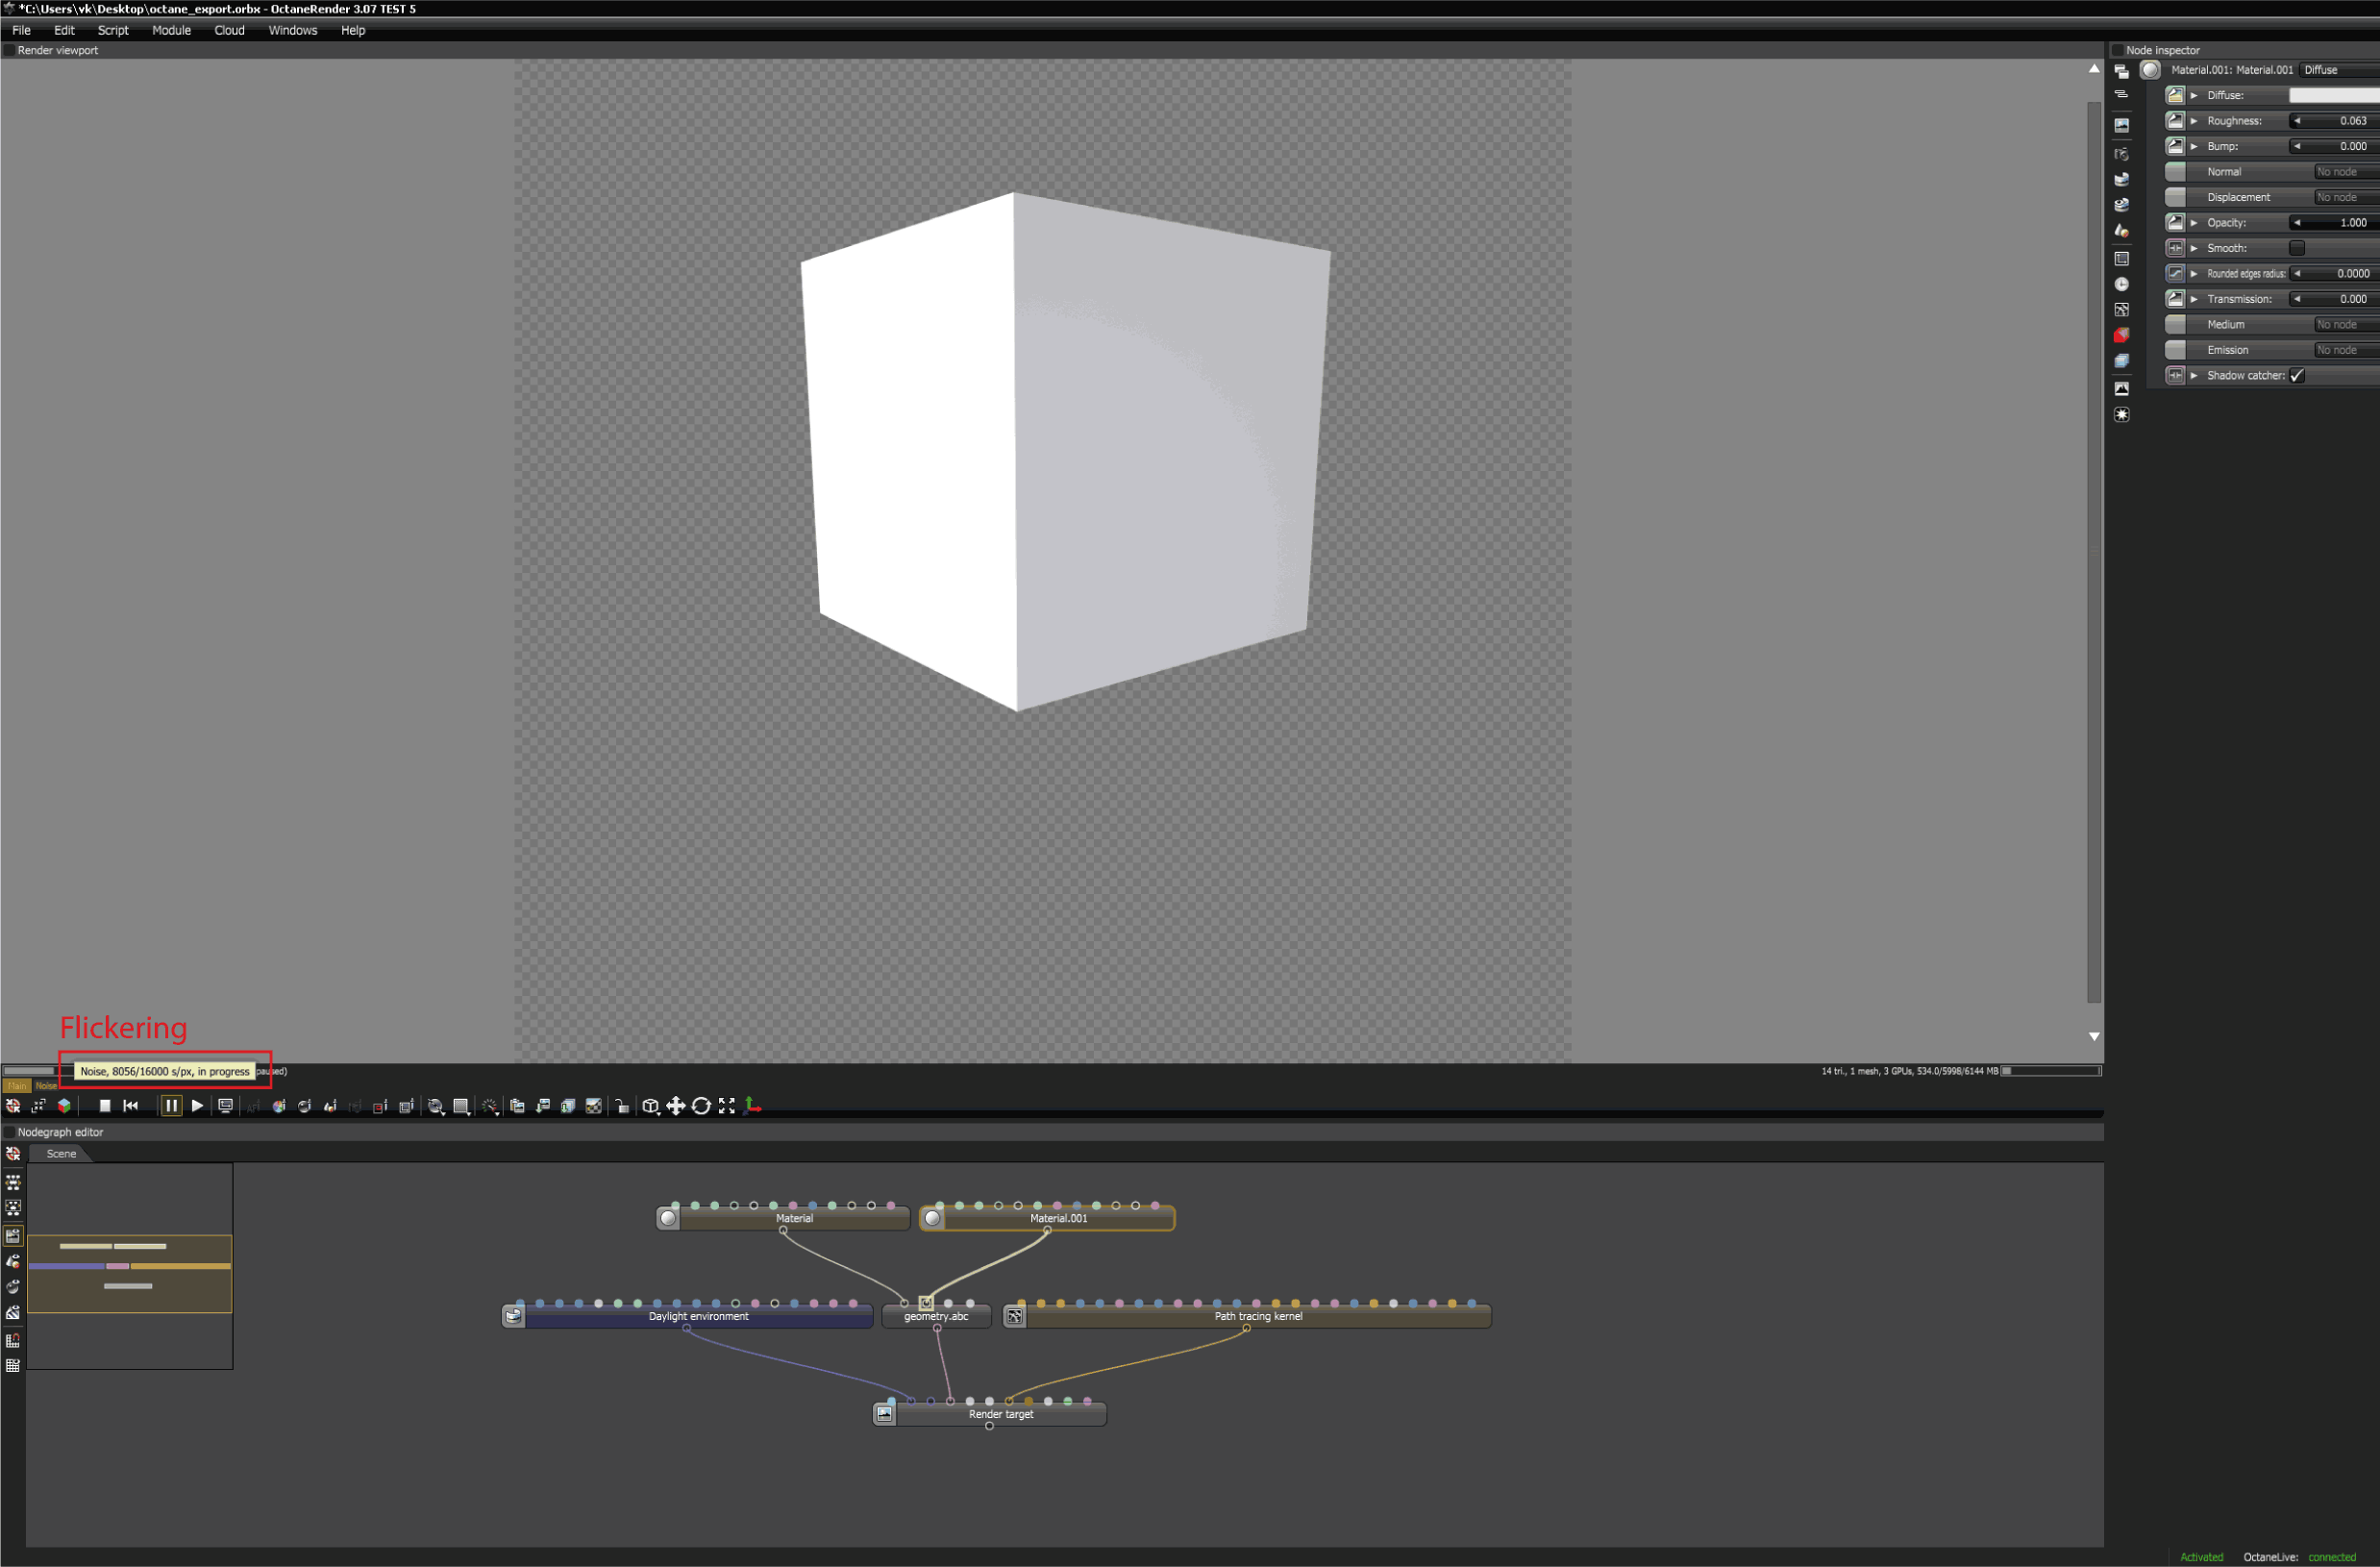
Task: Open the Script menu
Action: [x=113, y=30]
